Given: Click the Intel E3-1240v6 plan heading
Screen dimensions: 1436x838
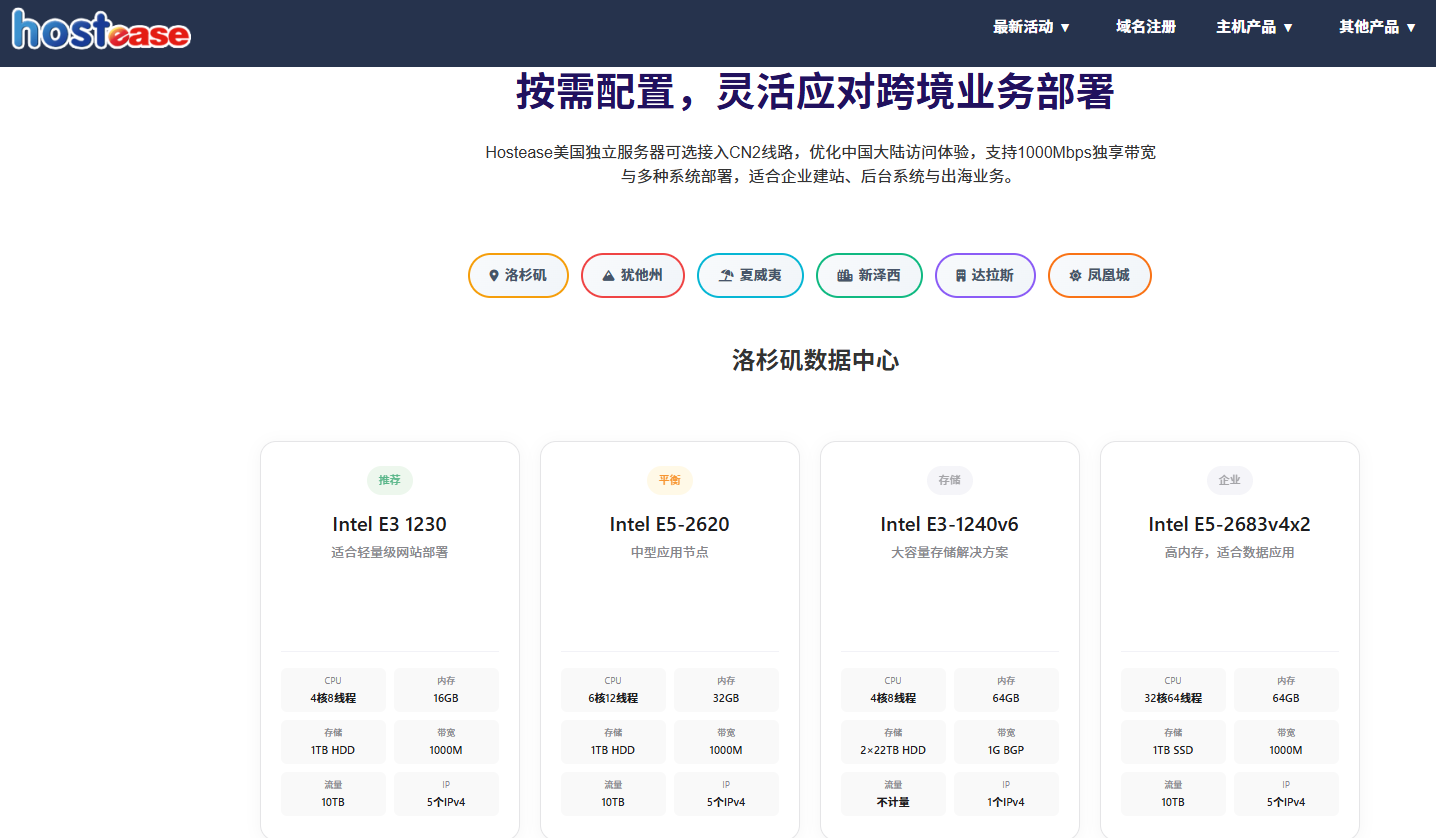Looking at the screenshot, I should tap(950, 524).
